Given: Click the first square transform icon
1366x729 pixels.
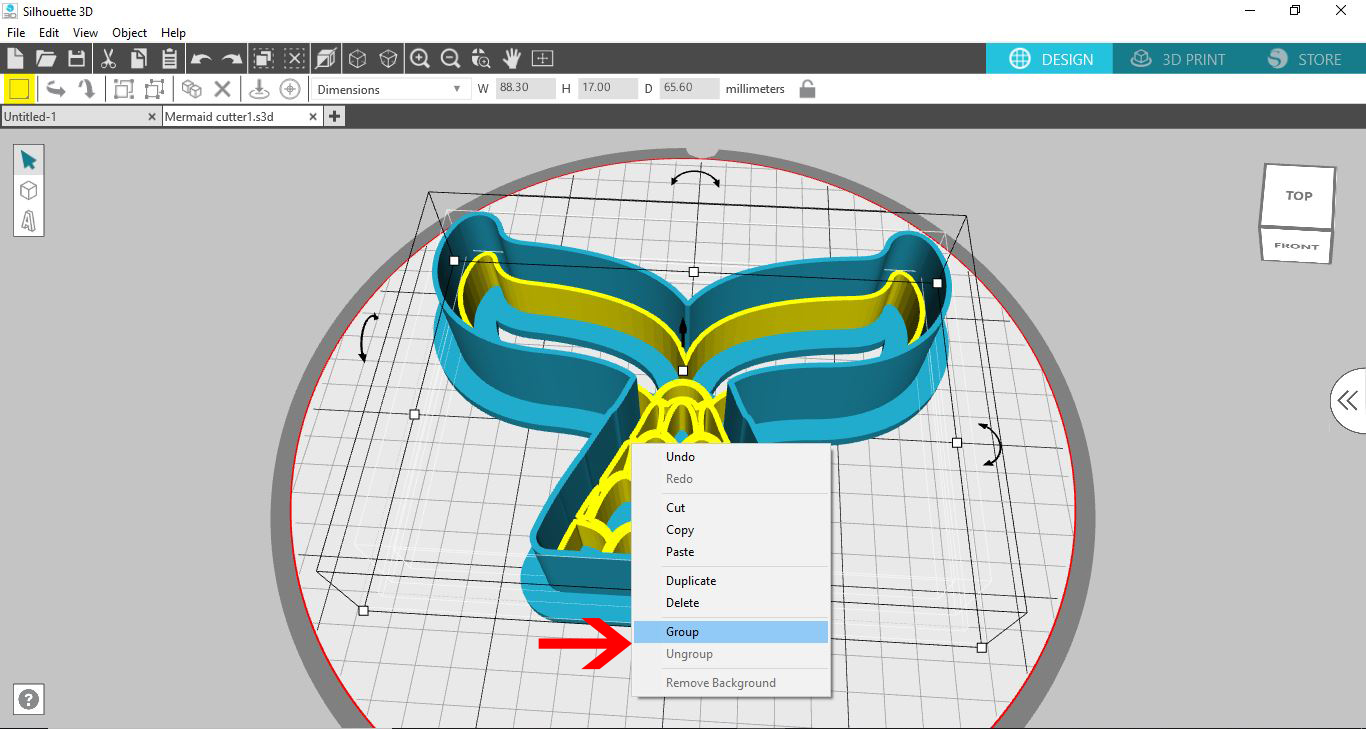Looking at the screenshot, I should pos(123,89).
